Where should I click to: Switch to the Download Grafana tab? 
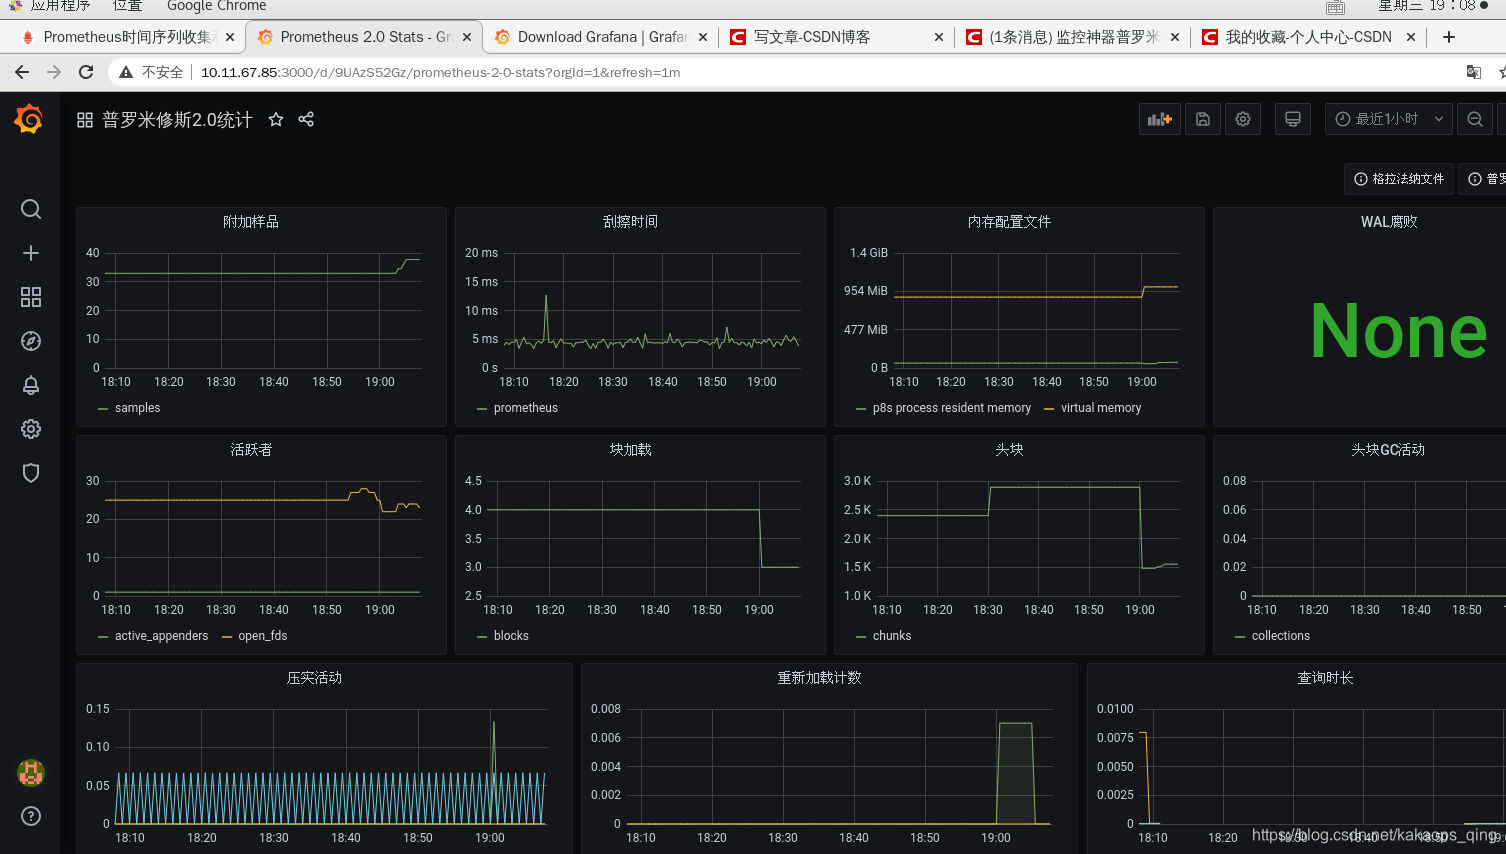602,37
